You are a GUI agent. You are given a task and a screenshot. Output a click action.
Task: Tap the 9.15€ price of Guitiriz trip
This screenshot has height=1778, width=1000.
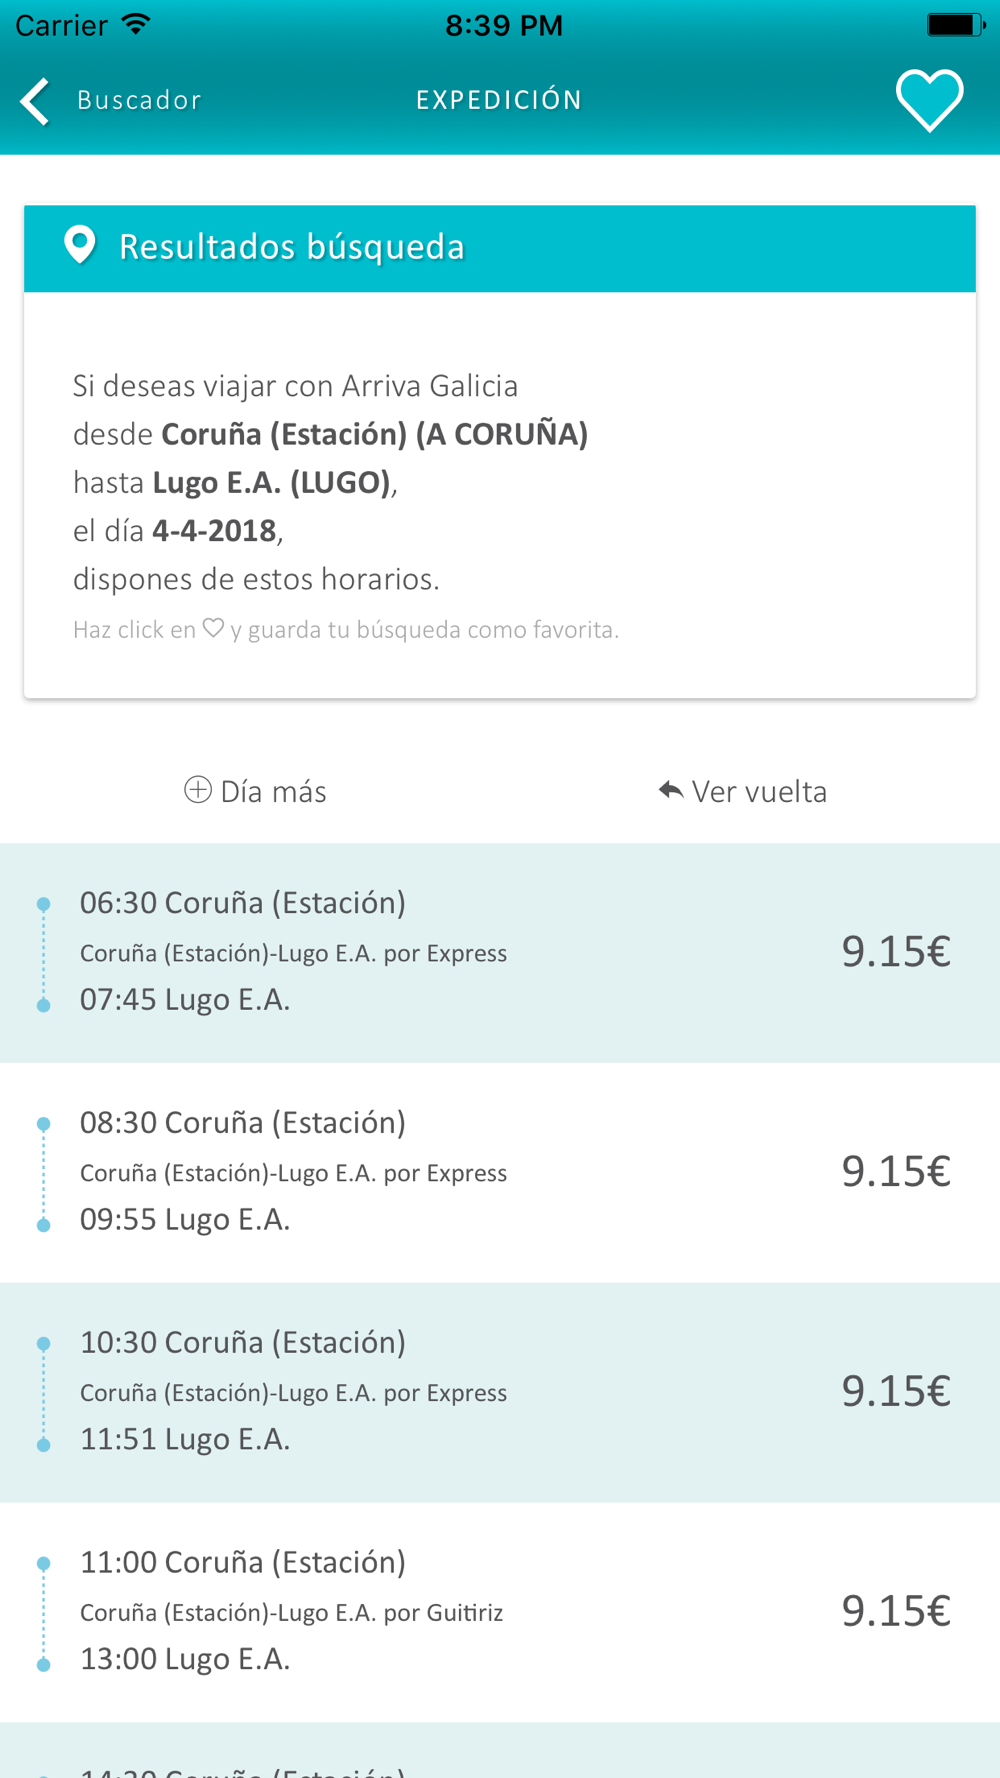[895, 1612]
